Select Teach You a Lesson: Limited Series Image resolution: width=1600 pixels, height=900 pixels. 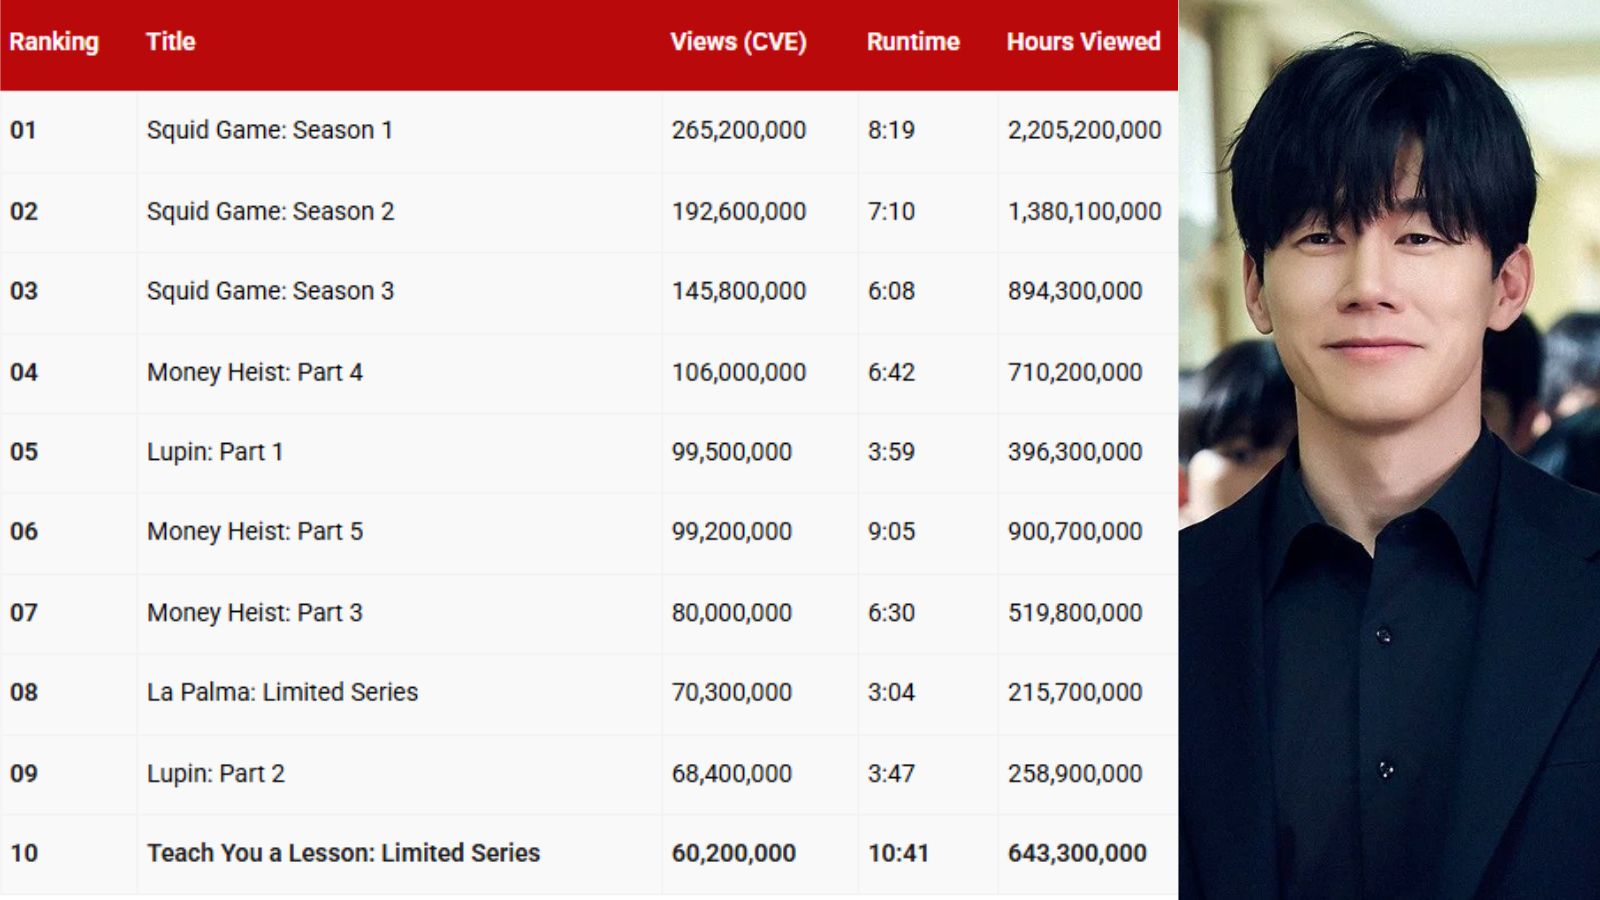pyautogui.click(x=344, y=853)
